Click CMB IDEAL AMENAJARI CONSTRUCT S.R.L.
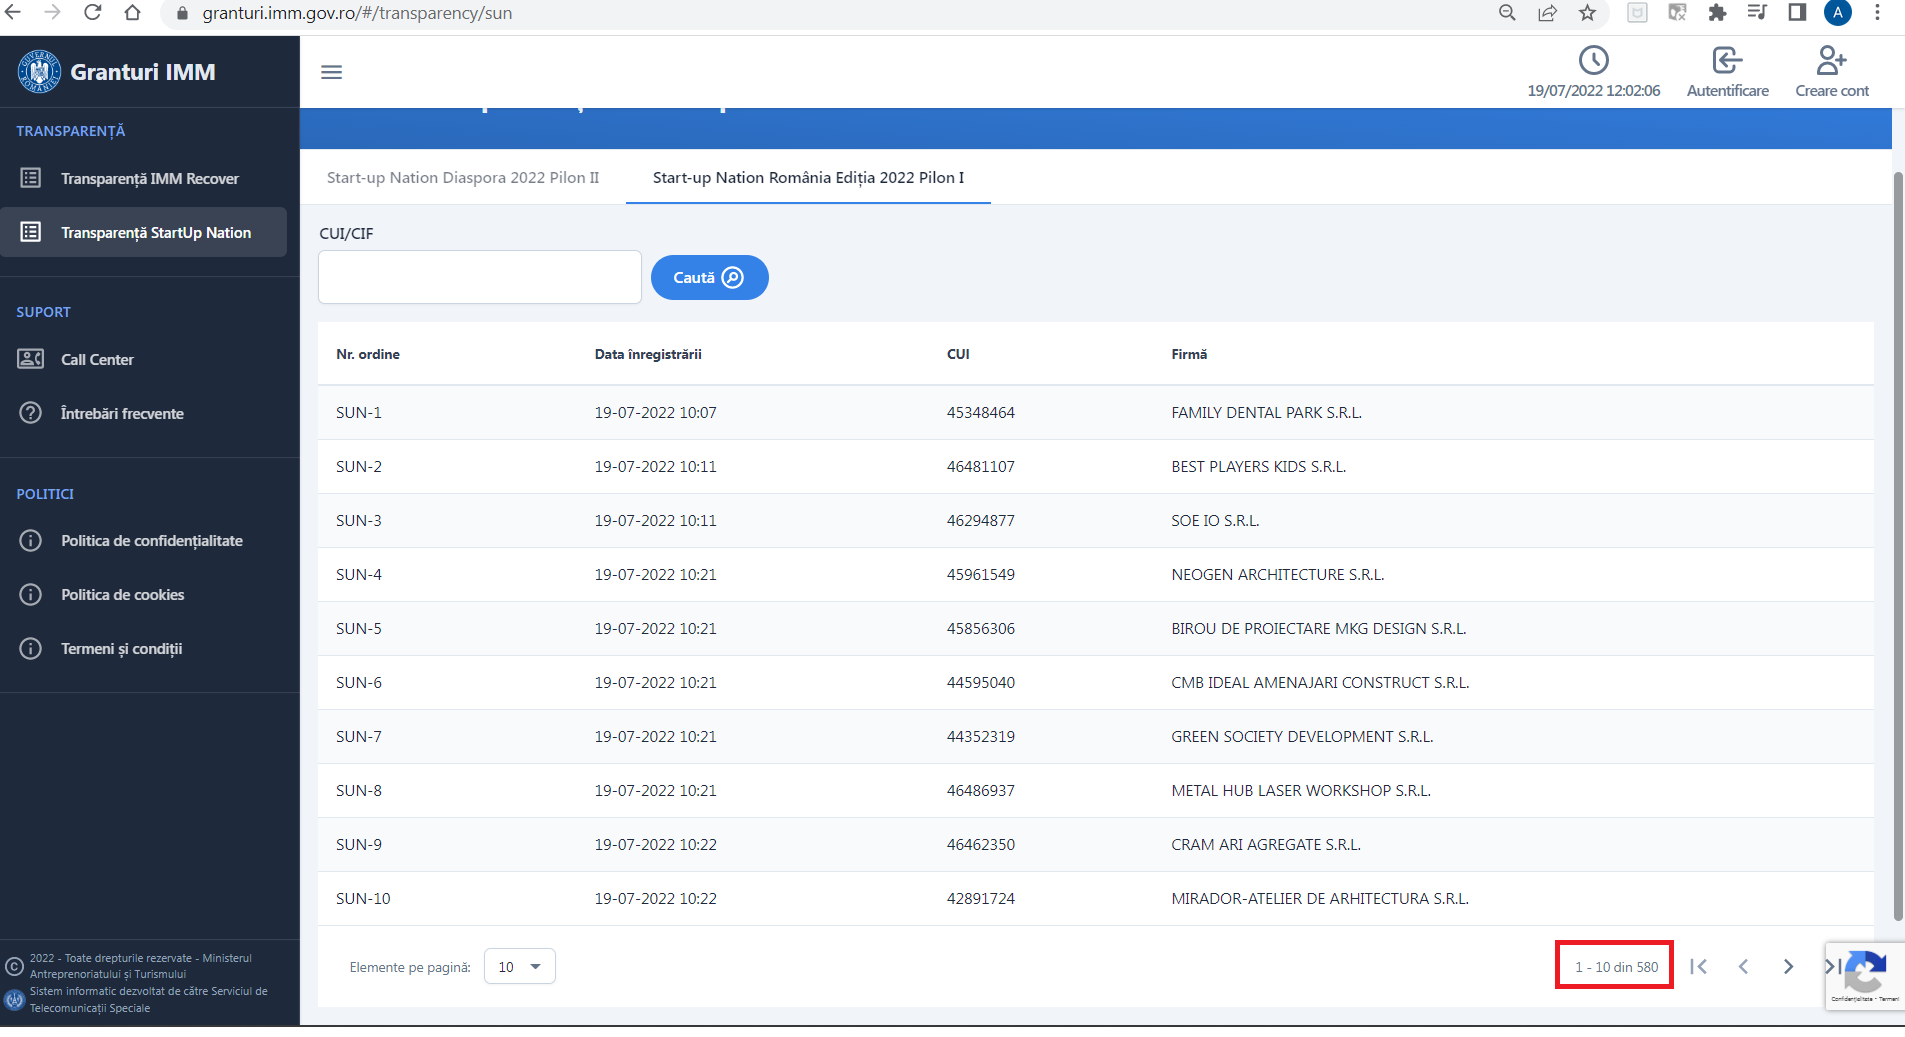The width and height of the screenshot is (1905, 1037). coord(1320,682)
